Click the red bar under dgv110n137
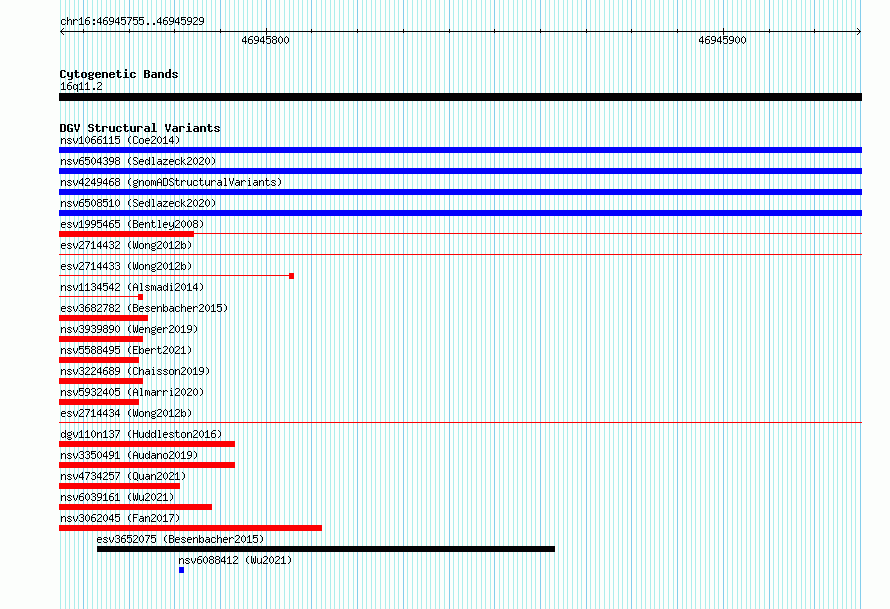Image resolution: width=890 pixels, height=609 pixels. pos(147,444)
